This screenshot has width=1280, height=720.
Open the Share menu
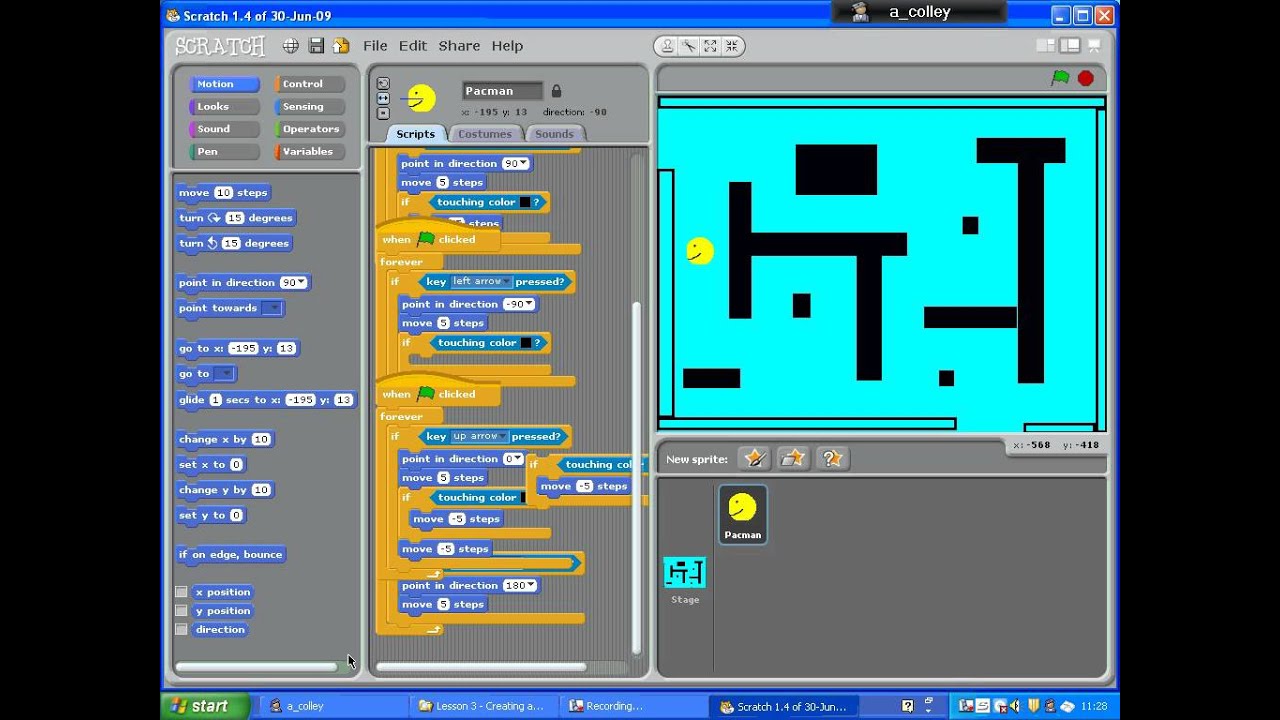pyautogui.click(x=459, y=46)
